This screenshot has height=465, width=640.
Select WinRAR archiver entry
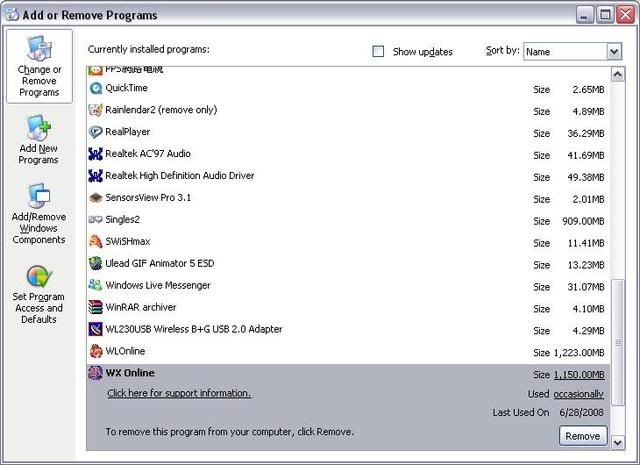click(141, 307)
